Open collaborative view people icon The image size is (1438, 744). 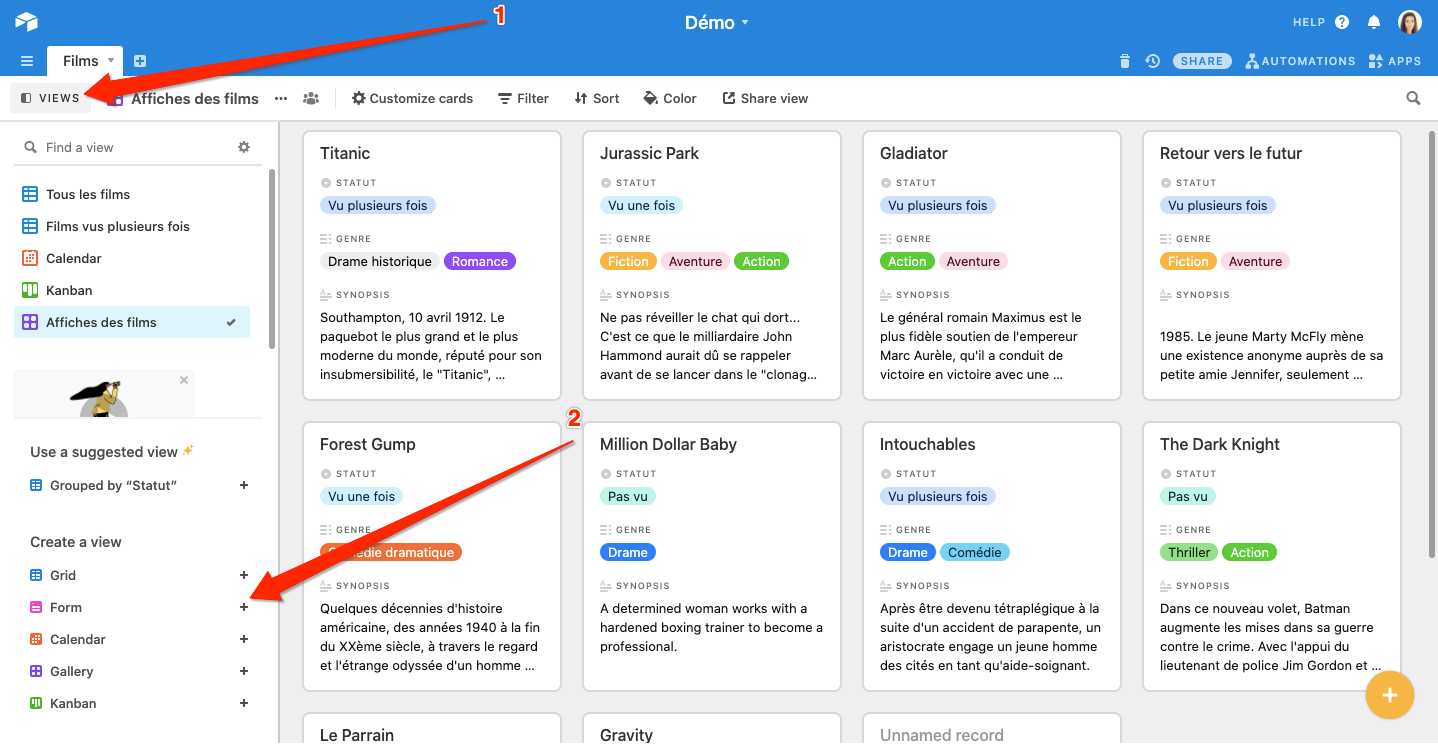(311, 98)
